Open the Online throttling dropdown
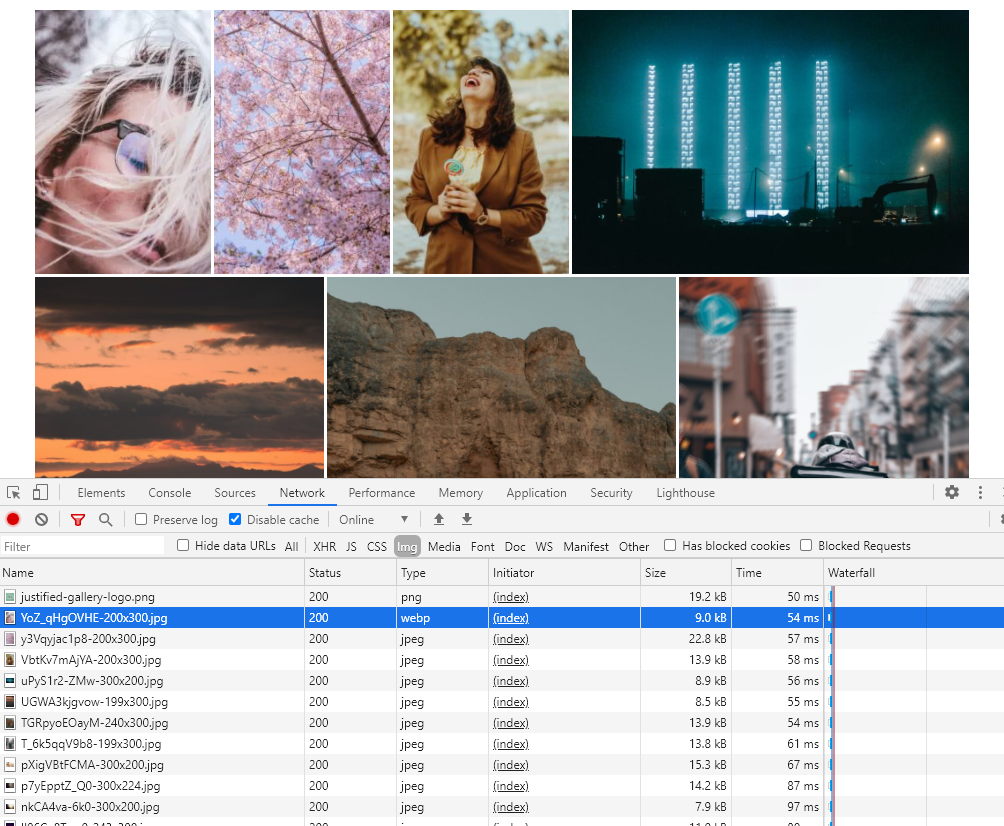Viewport: 1004px width, 826px height. 373,519
